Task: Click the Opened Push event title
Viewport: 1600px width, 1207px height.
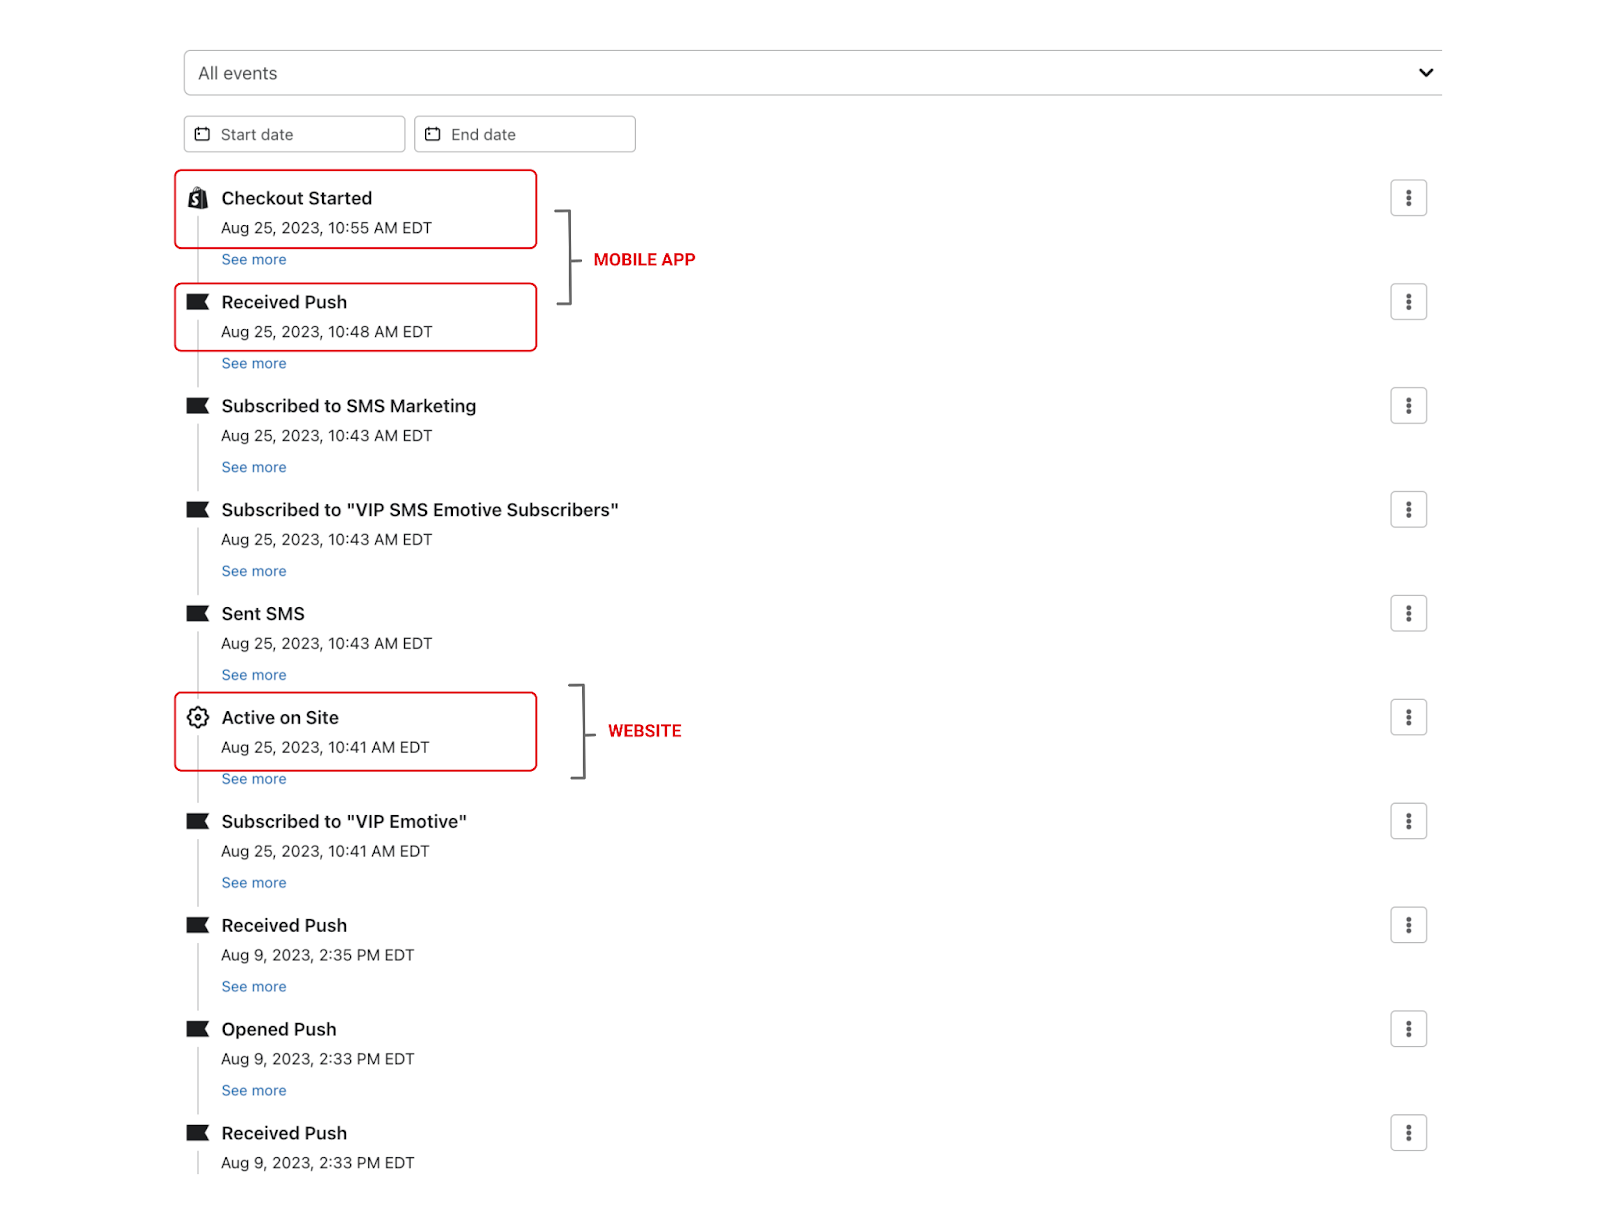Action: (279, 1029)
